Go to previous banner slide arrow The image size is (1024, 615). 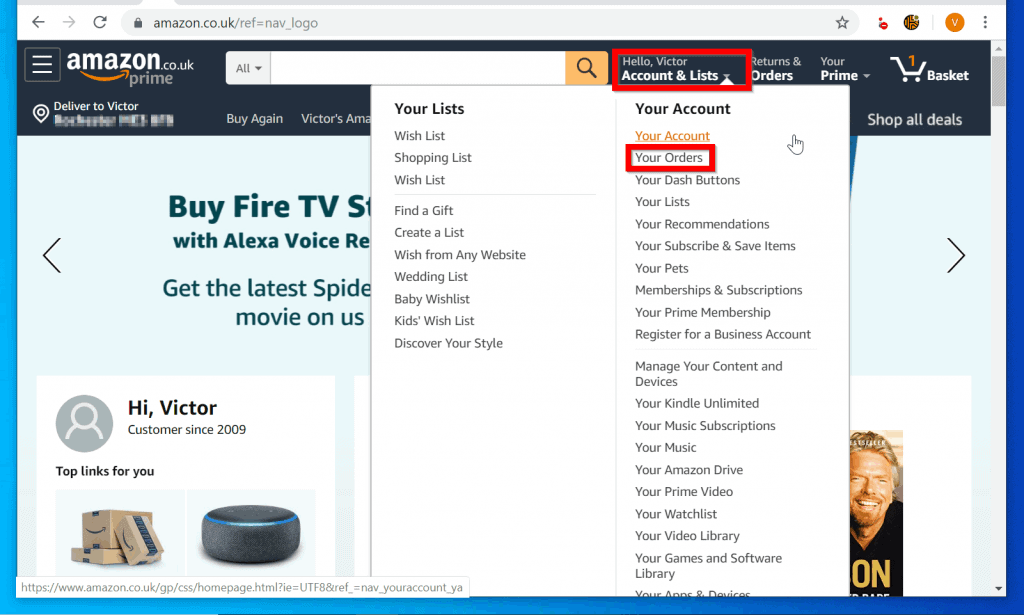(52, 255)
